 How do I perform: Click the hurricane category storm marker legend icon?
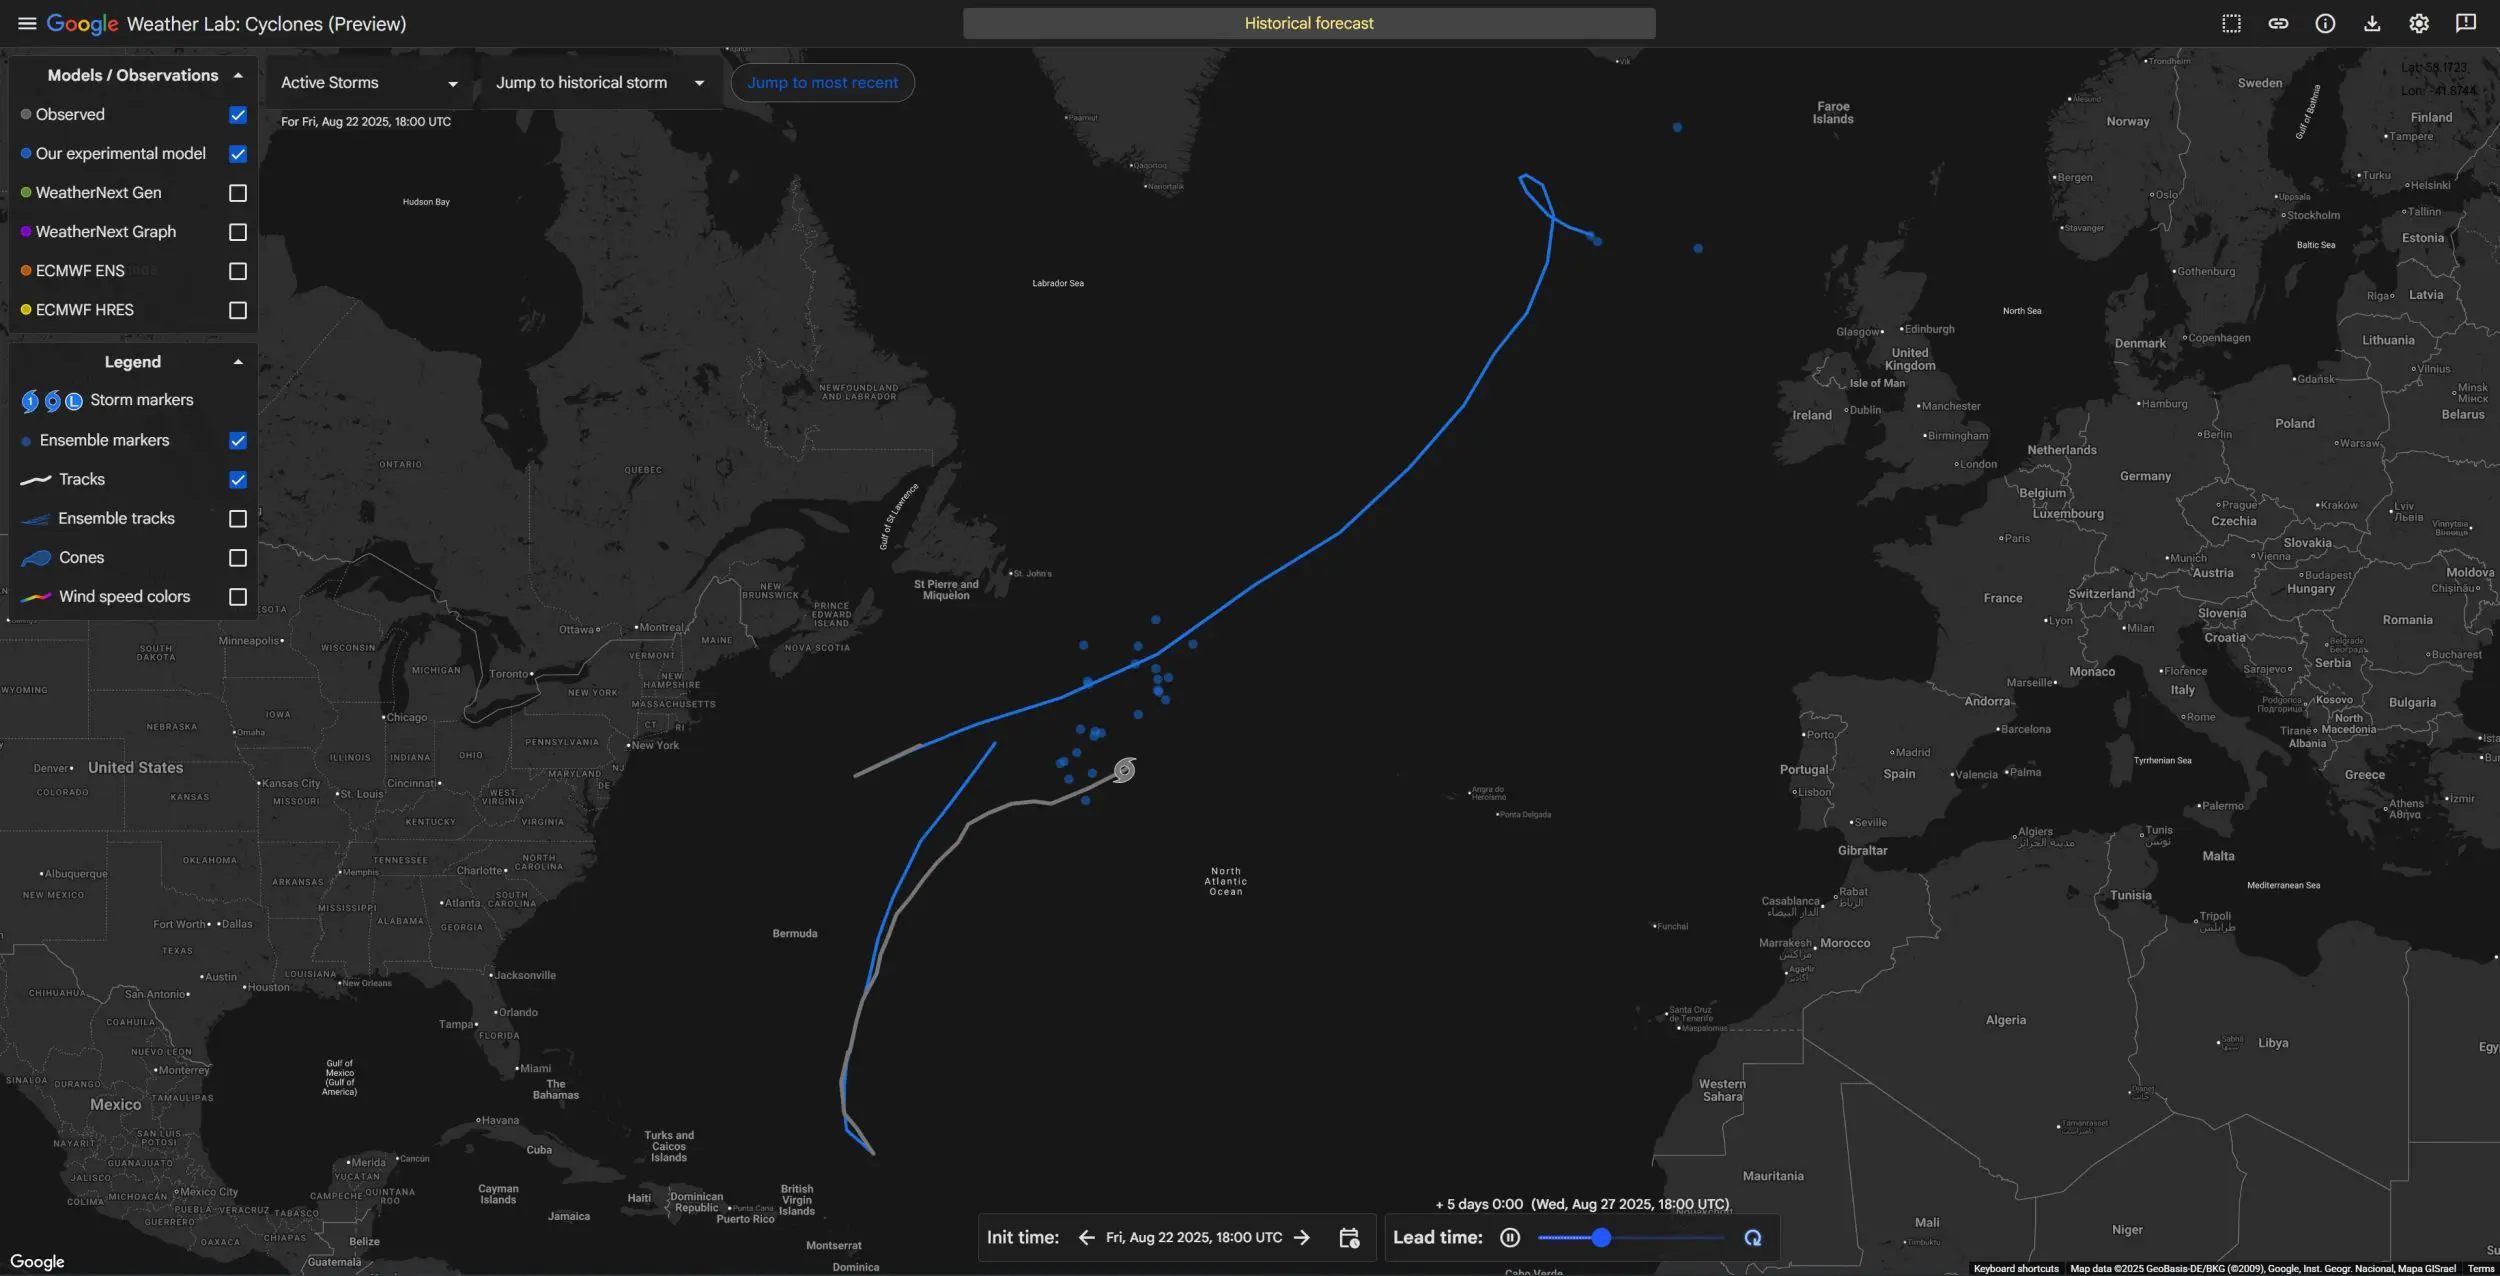[x=30, y=401]
